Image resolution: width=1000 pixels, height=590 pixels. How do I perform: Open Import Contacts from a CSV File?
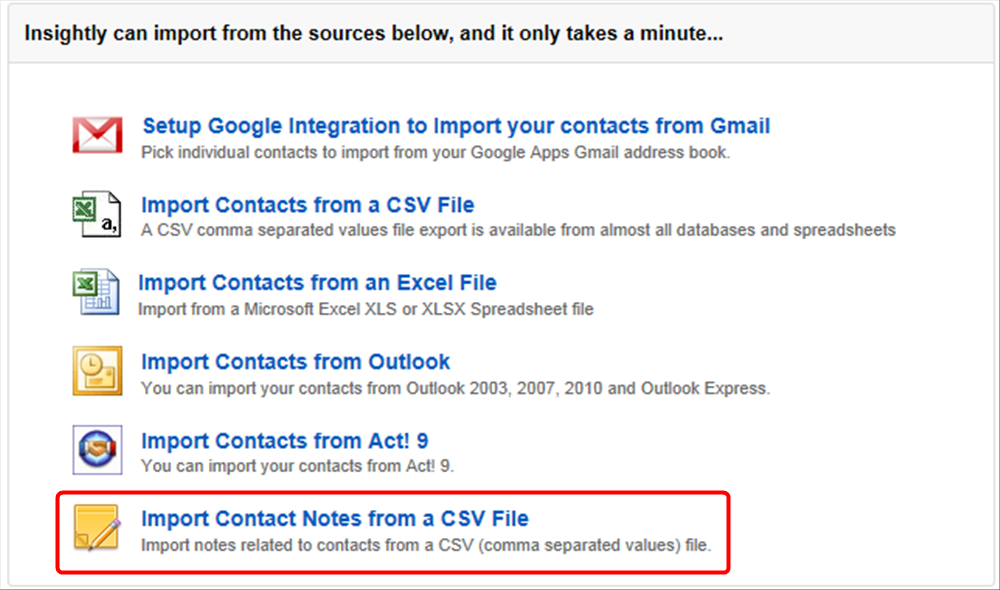pyautogui.click(x=307, y=205)
